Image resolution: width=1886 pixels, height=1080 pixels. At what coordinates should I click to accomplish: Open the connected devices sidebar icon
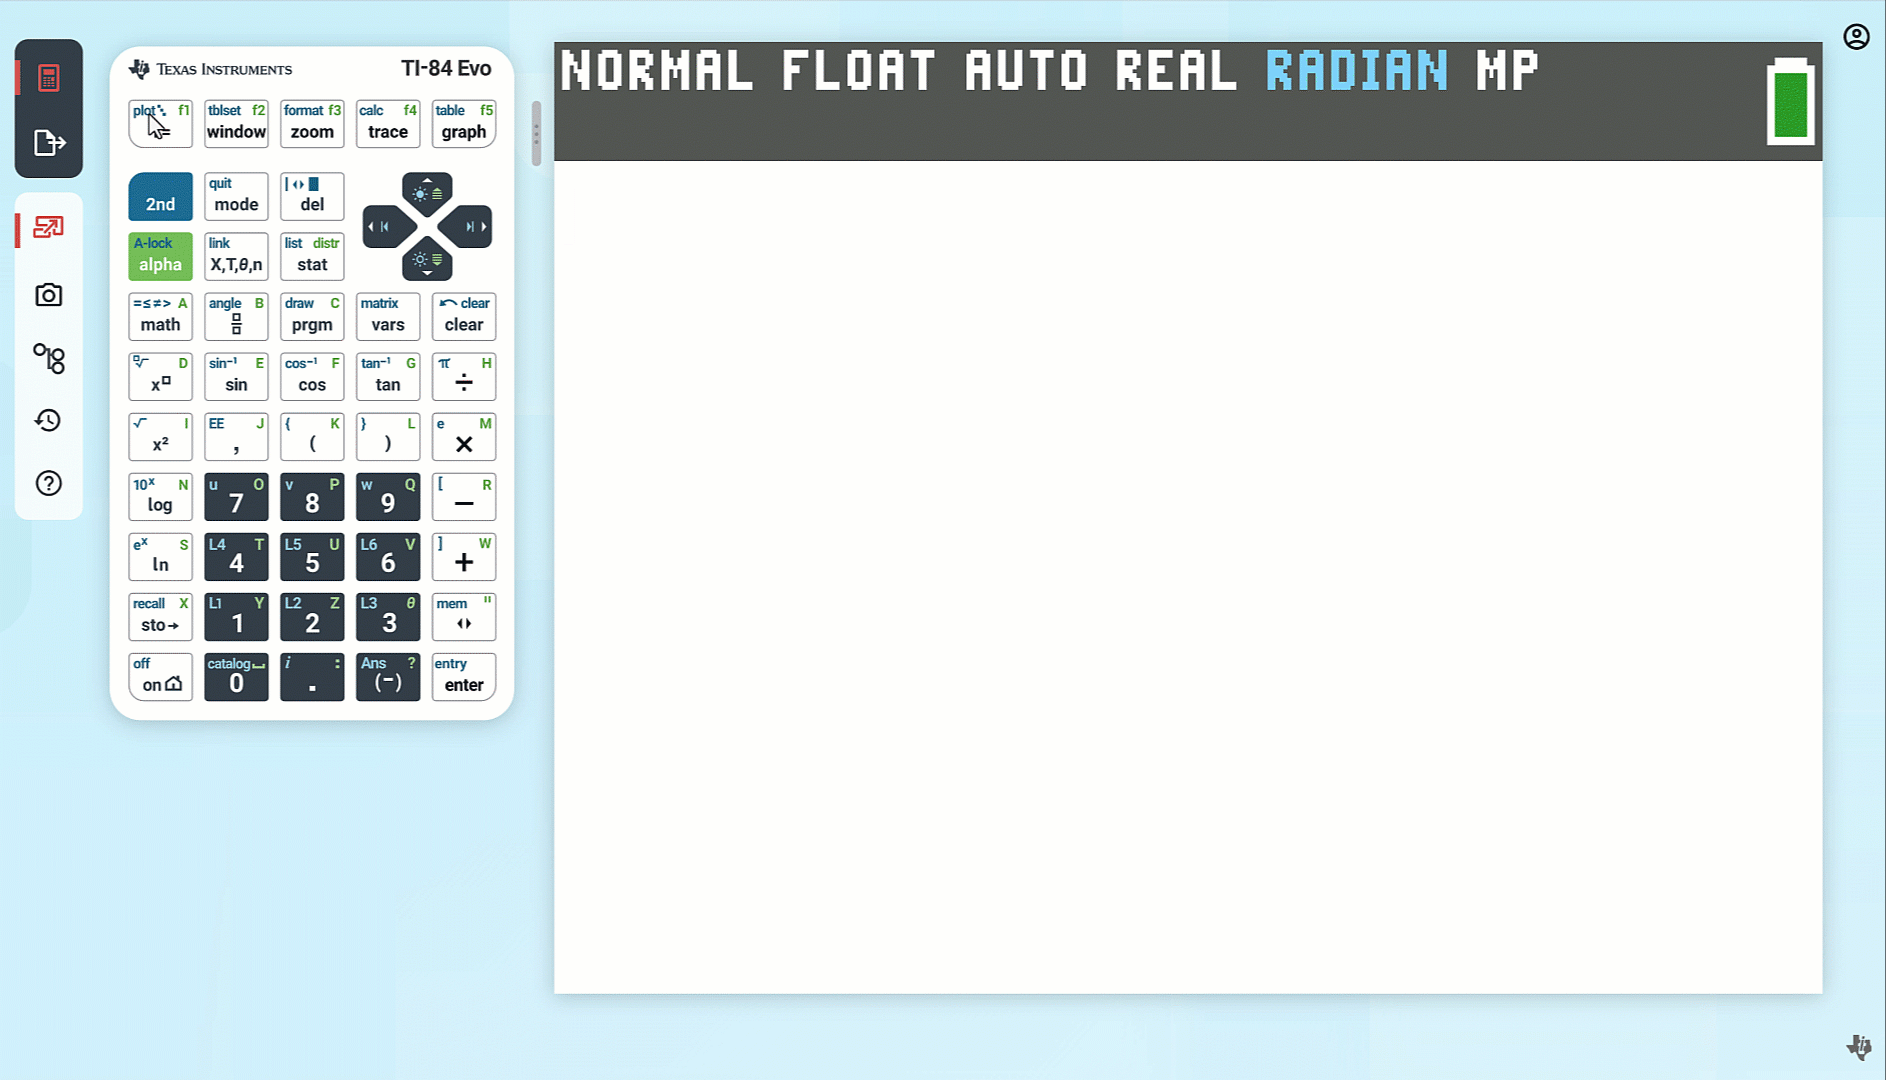pos(48,358)
